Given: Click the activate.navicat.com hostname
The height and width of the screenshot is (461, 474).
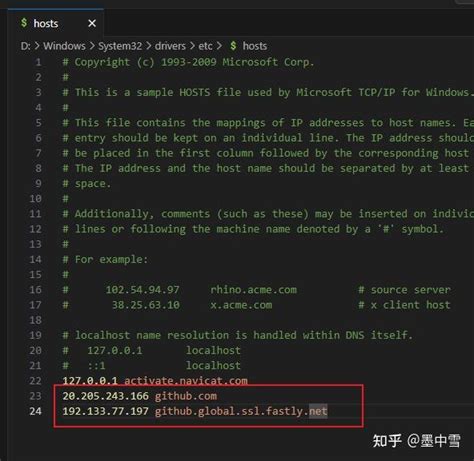Looking at the screenshot, I should pos(186,381).
